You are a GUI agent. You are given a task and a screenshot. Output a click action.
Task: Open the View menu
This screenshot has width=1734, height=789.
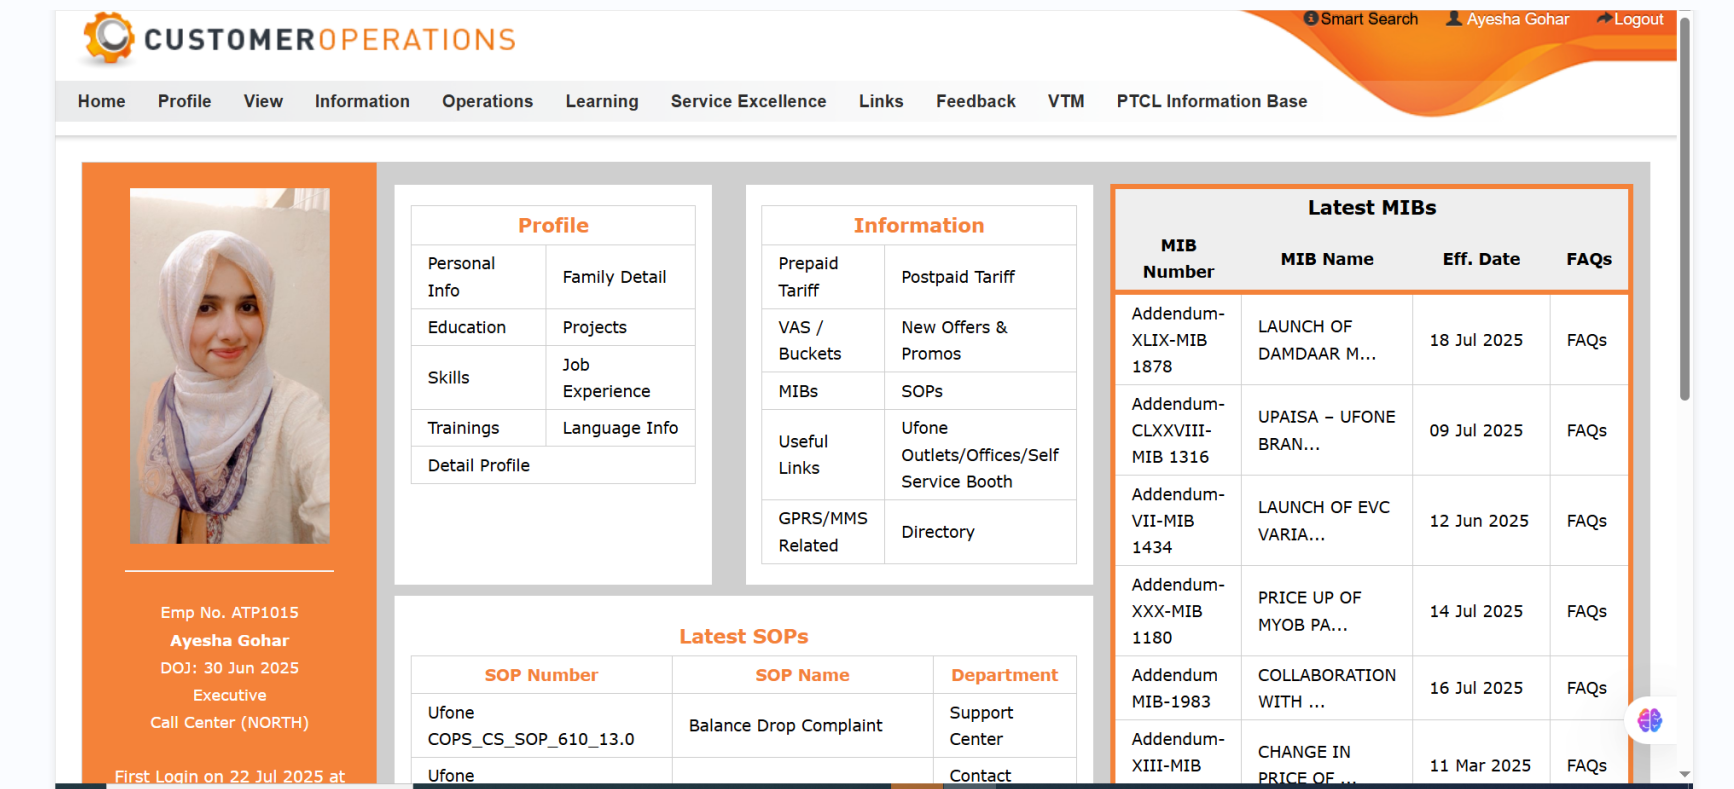pyautogui.click(x=263, y=101)
